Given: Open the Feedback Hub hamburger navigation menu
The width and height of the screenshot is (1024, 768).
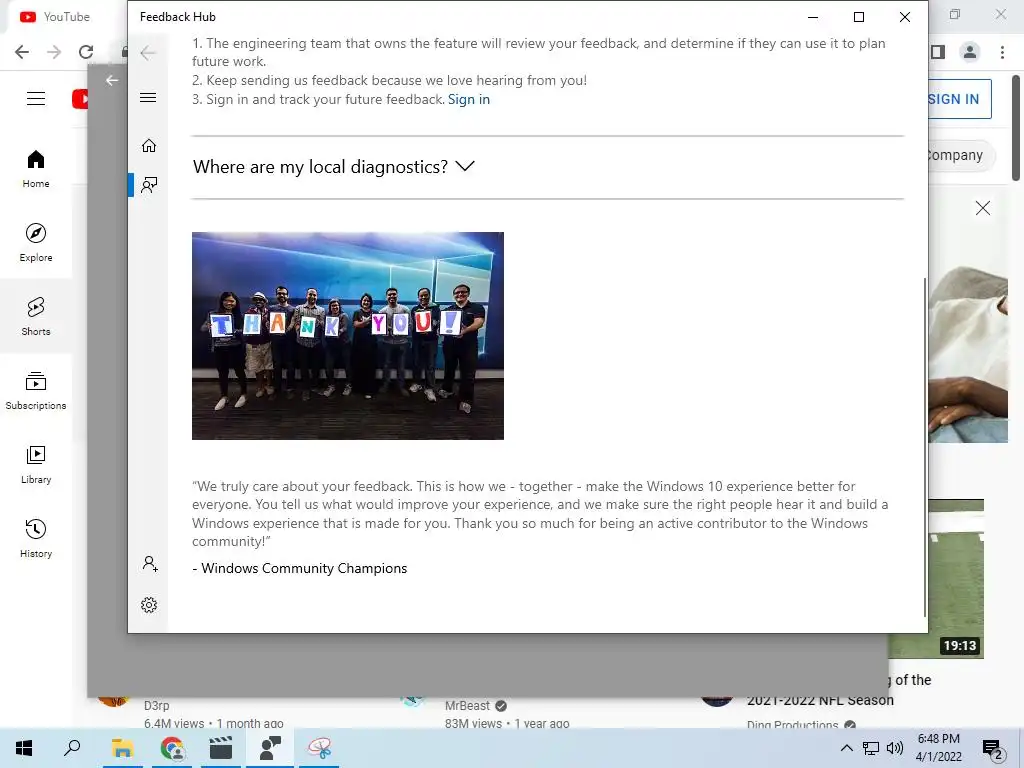Looking at the screenshot, I should [x=148, y=98].
